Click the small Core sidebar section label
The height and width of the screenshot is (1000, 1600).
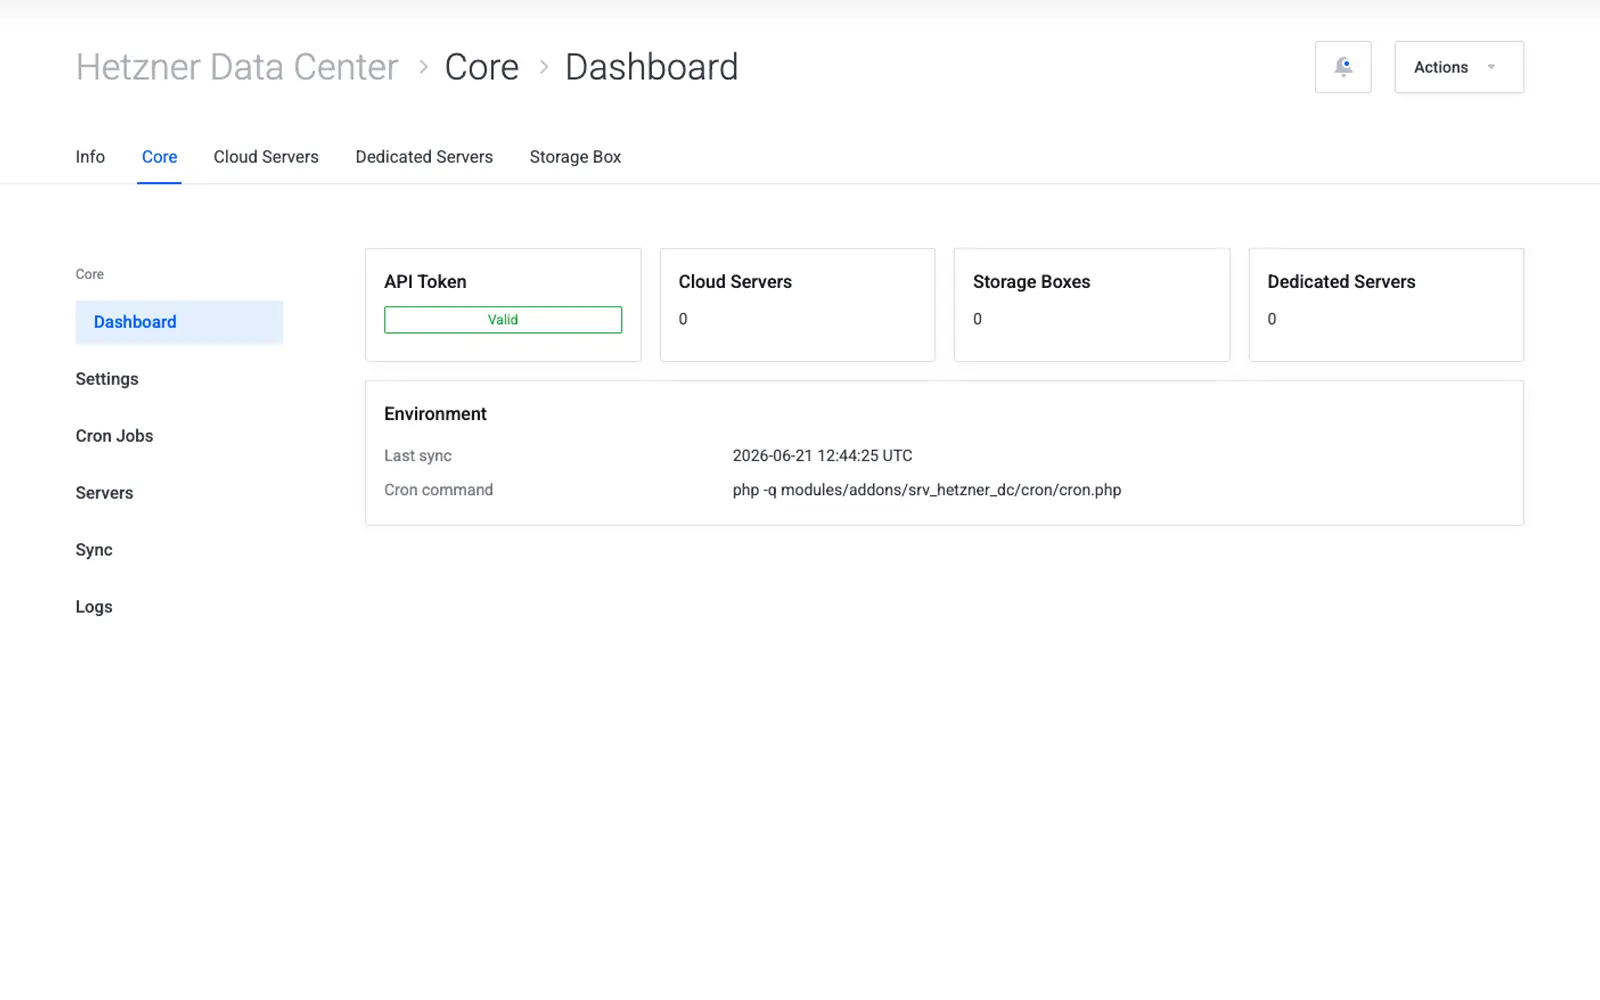pyautogui.click(x=89, y=274)
